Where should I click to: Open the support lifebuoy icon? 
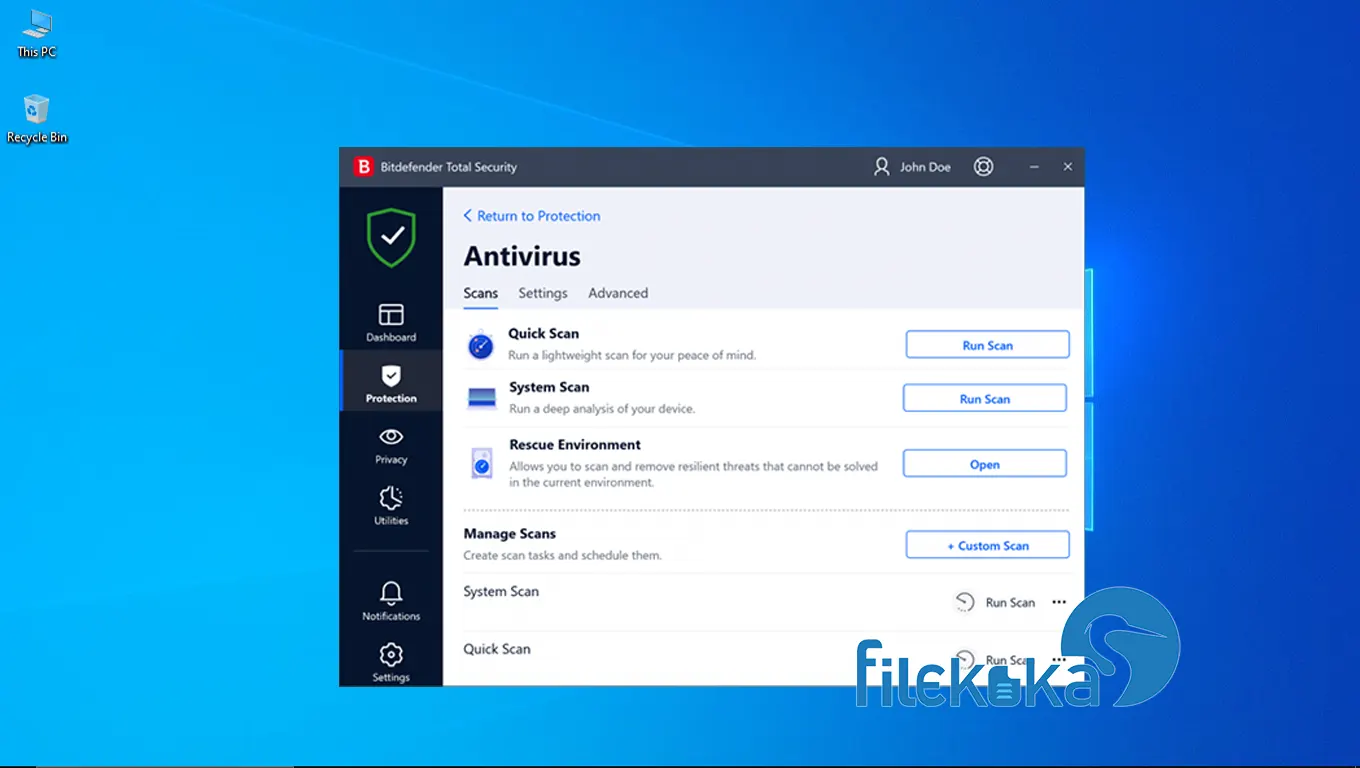(984, 167)
